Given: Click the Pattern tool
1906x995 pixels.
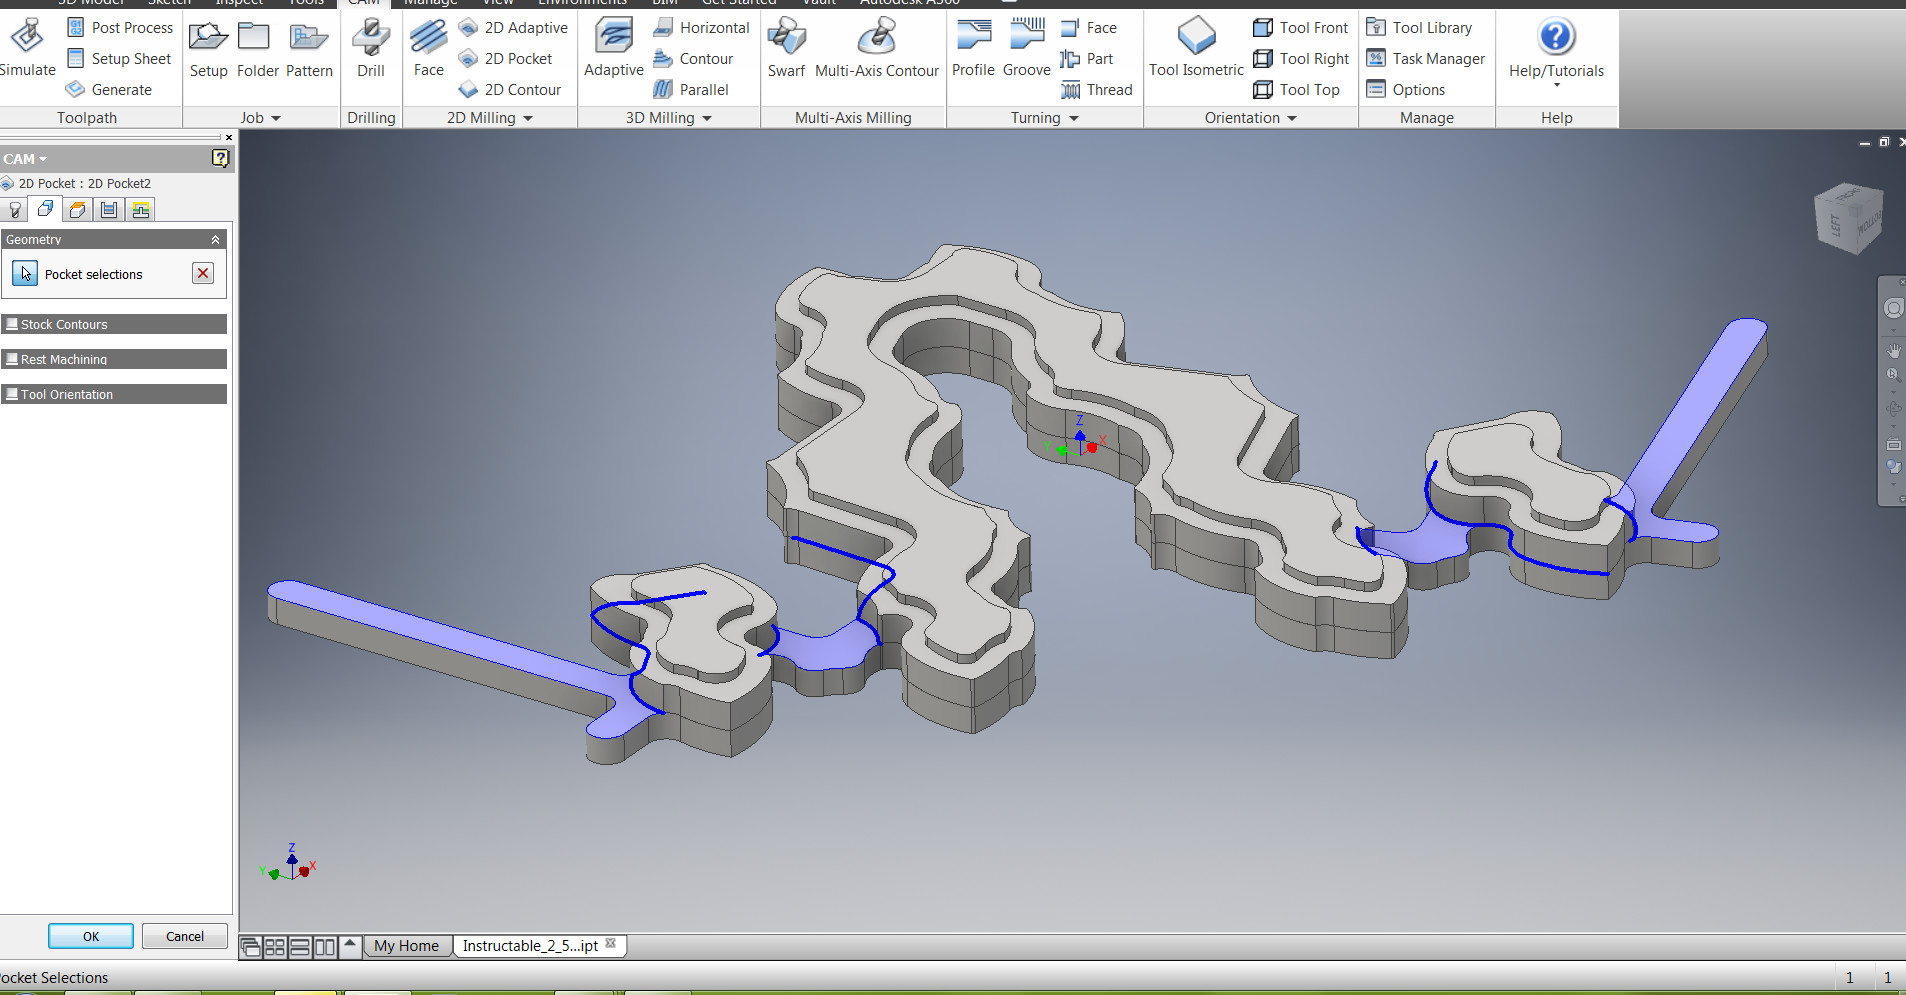Looking at the screenshot, I should point(309,49).
